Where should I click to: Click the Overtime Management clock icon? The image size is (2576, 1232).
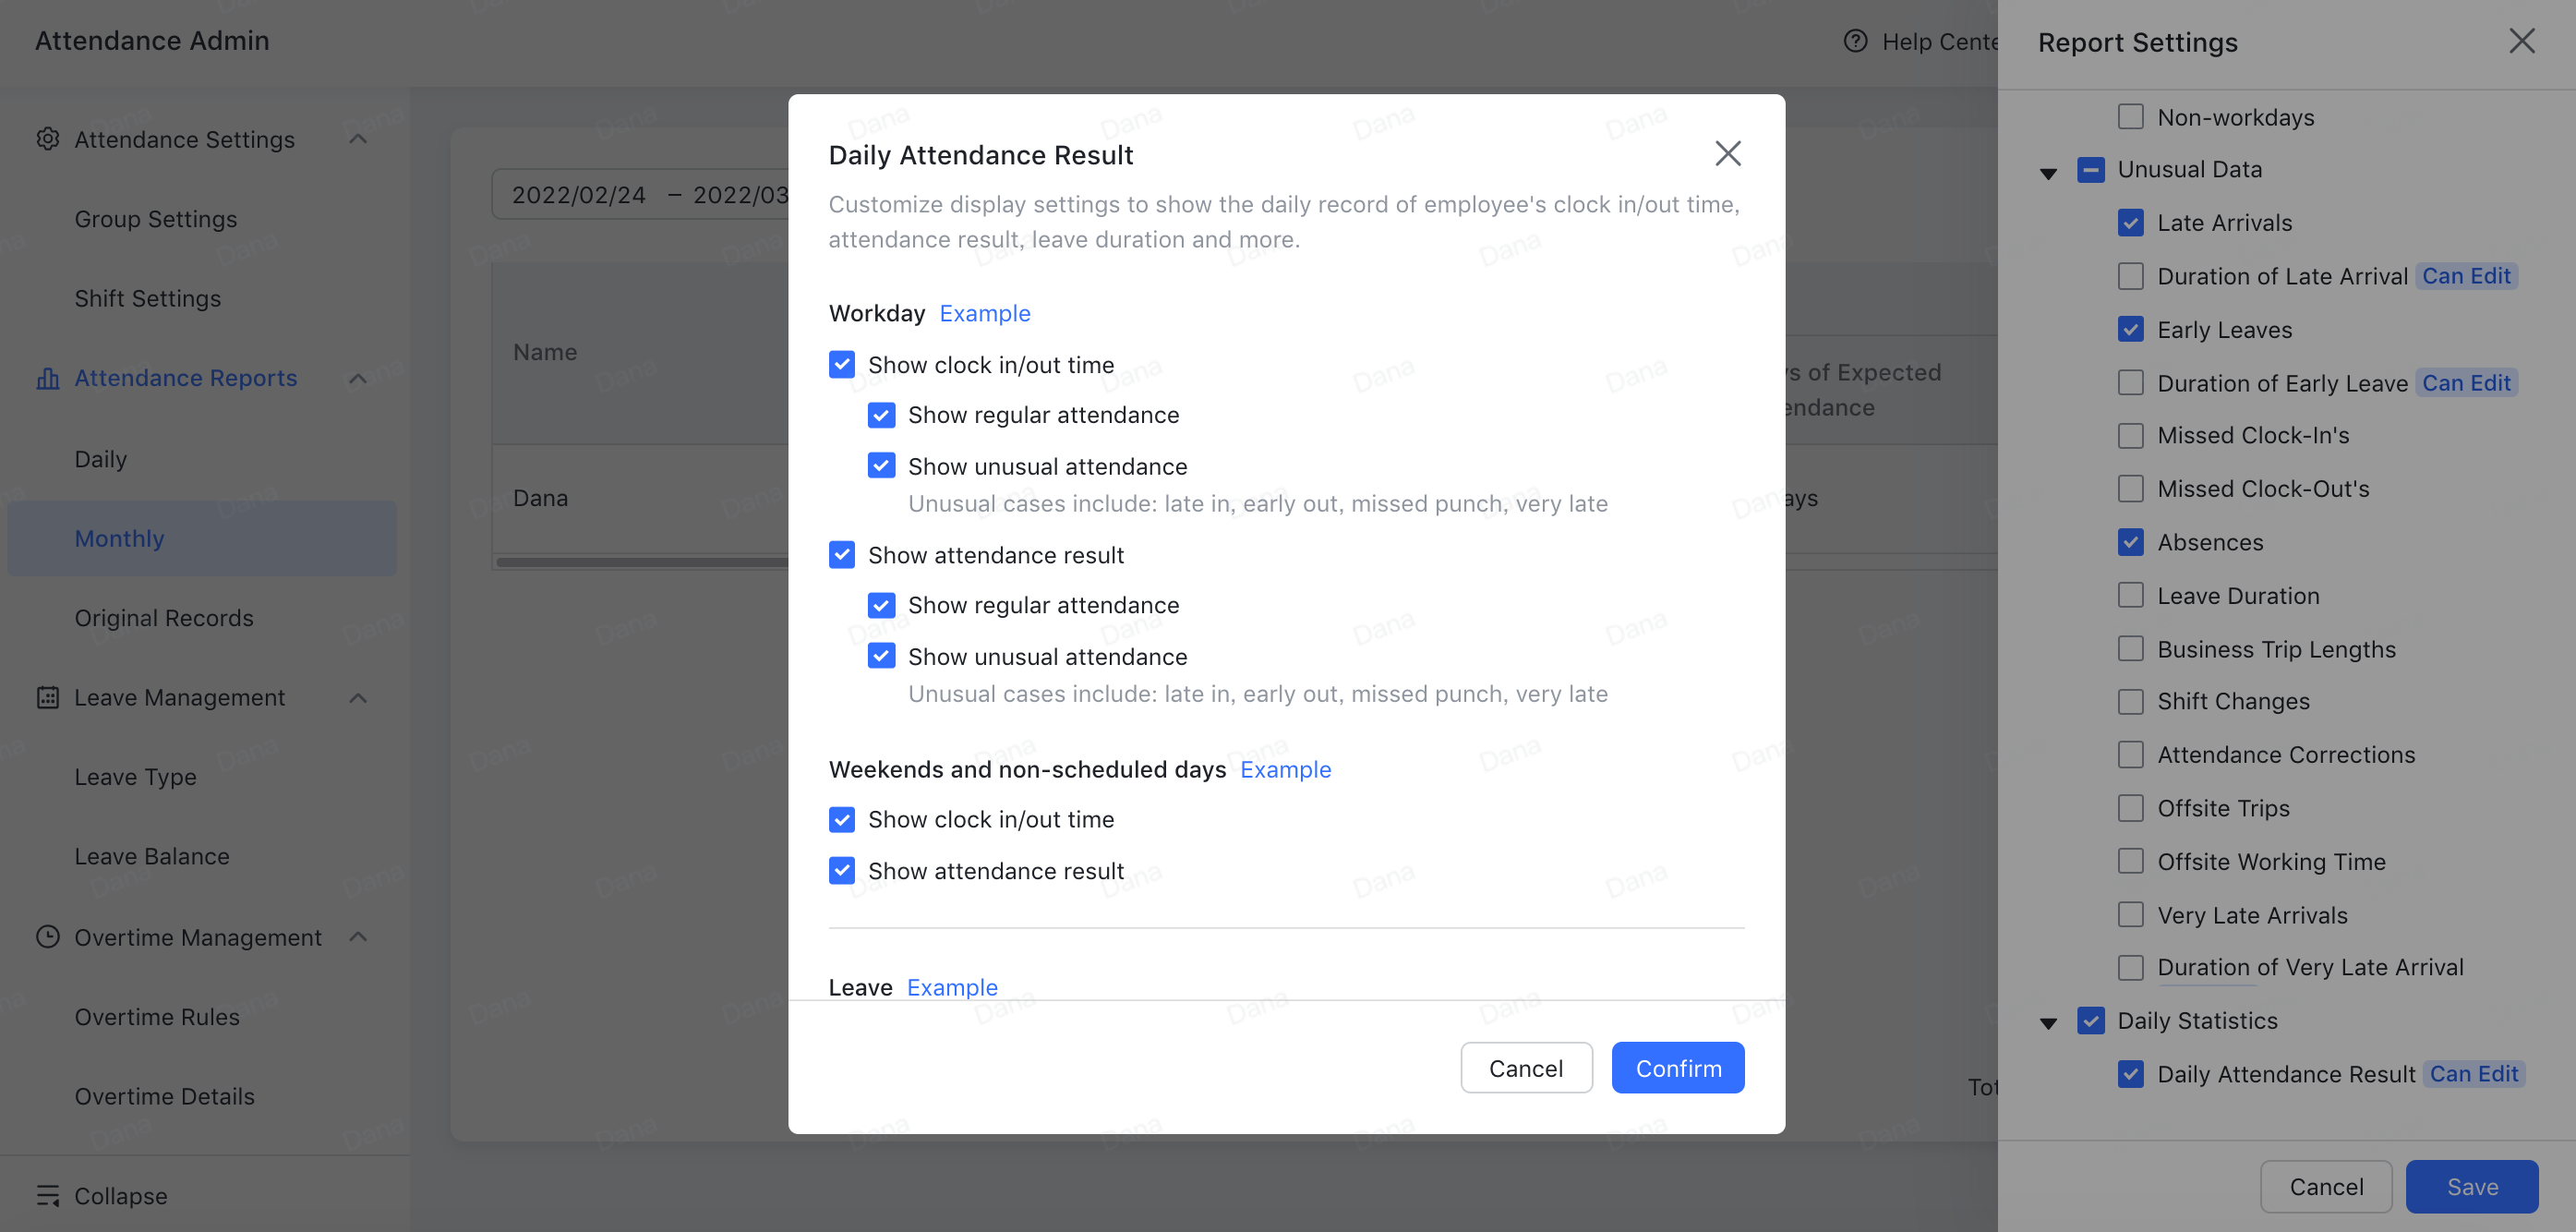48,937
